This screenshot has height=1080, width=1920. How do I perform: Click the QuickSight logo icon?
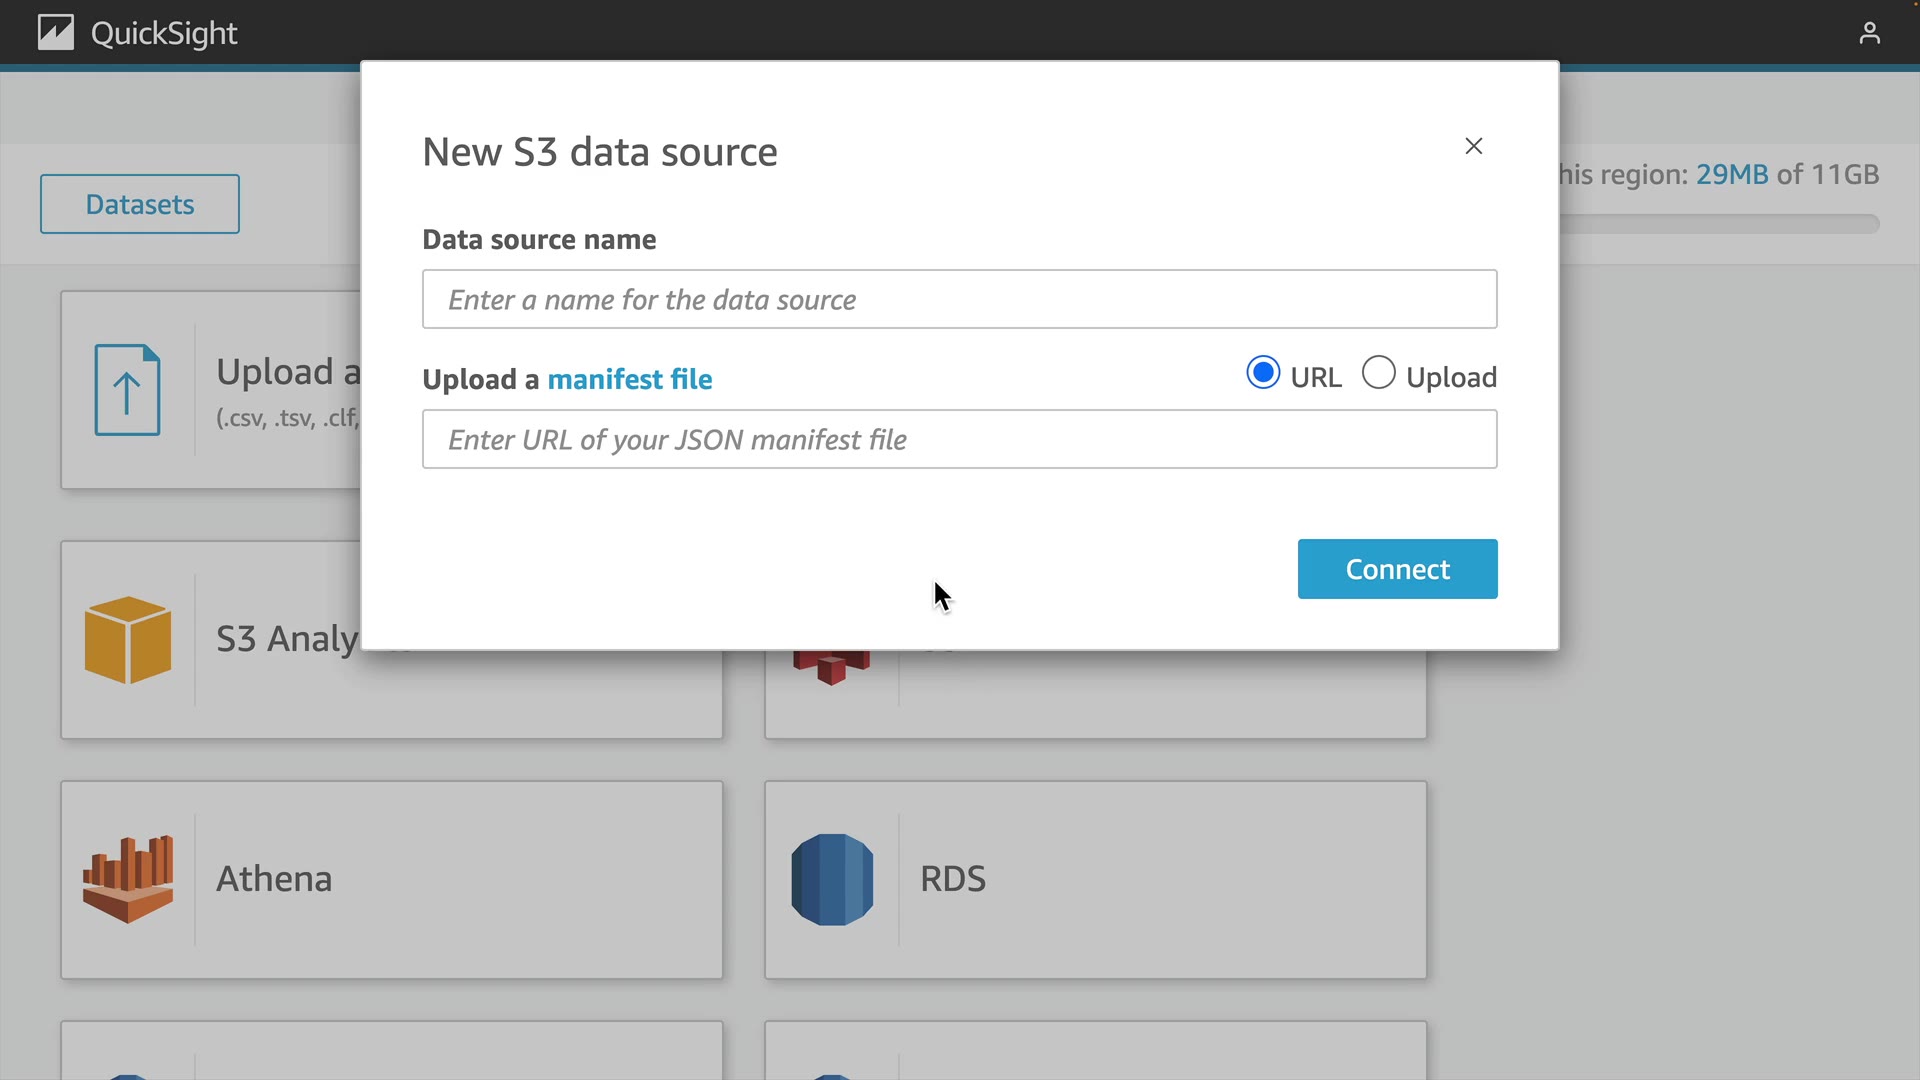56,33
